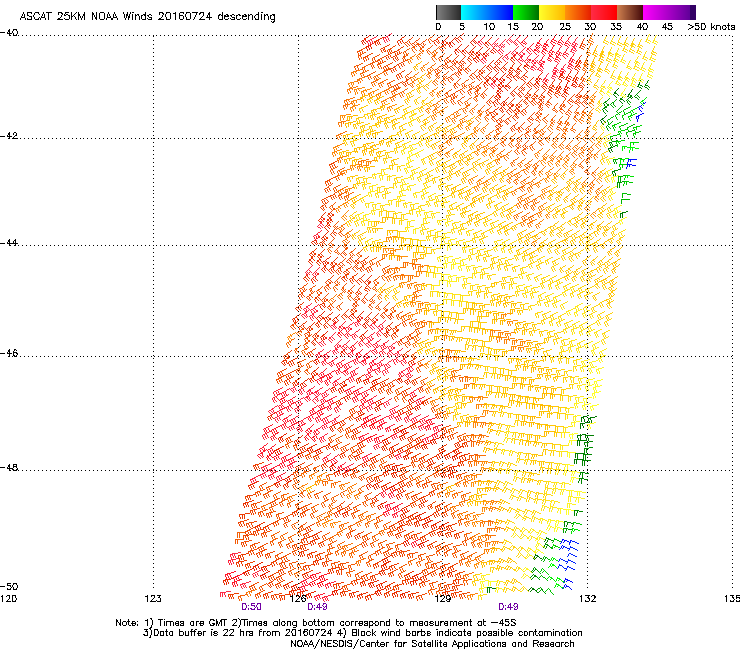
Task: Select the blue 10-15 knots color bar segment
Action: 500,12
